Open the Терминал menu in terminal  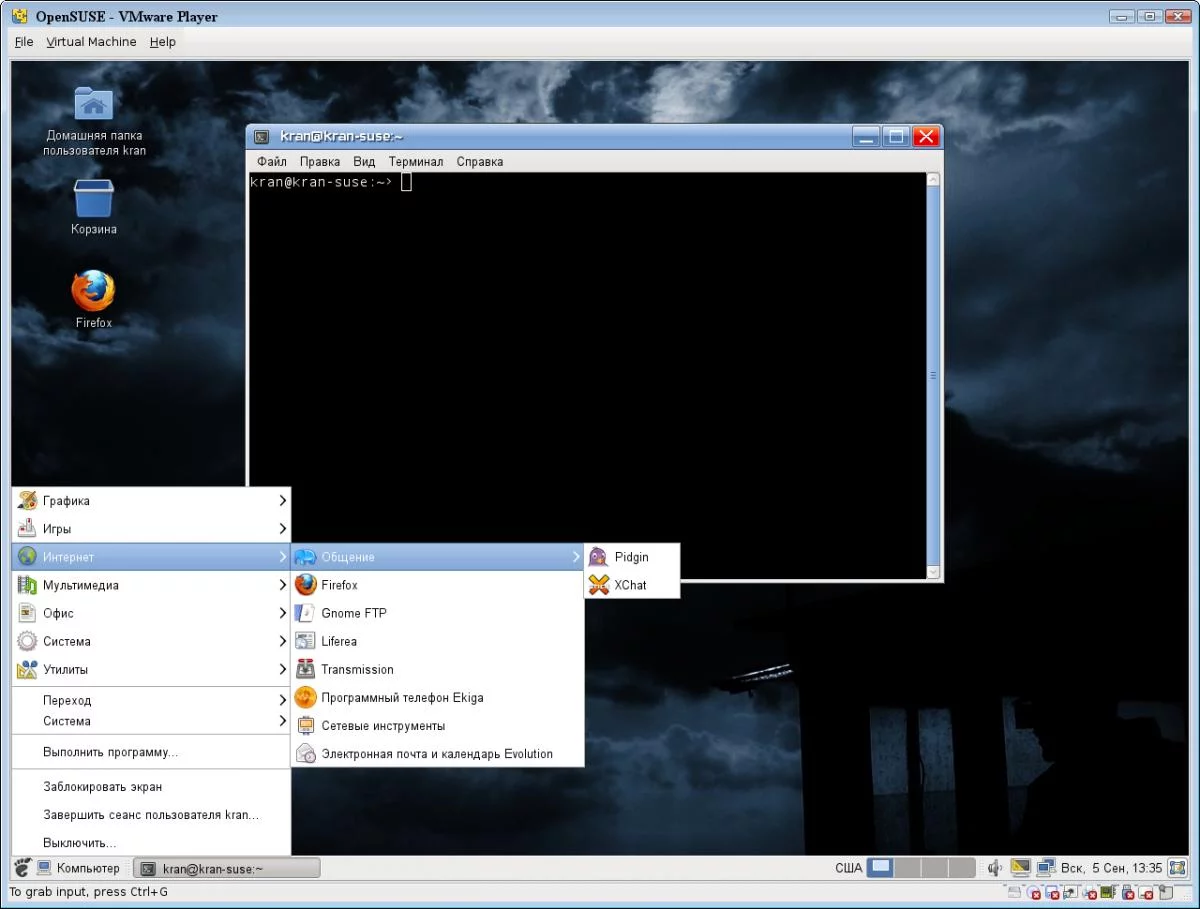click(415, 161)
